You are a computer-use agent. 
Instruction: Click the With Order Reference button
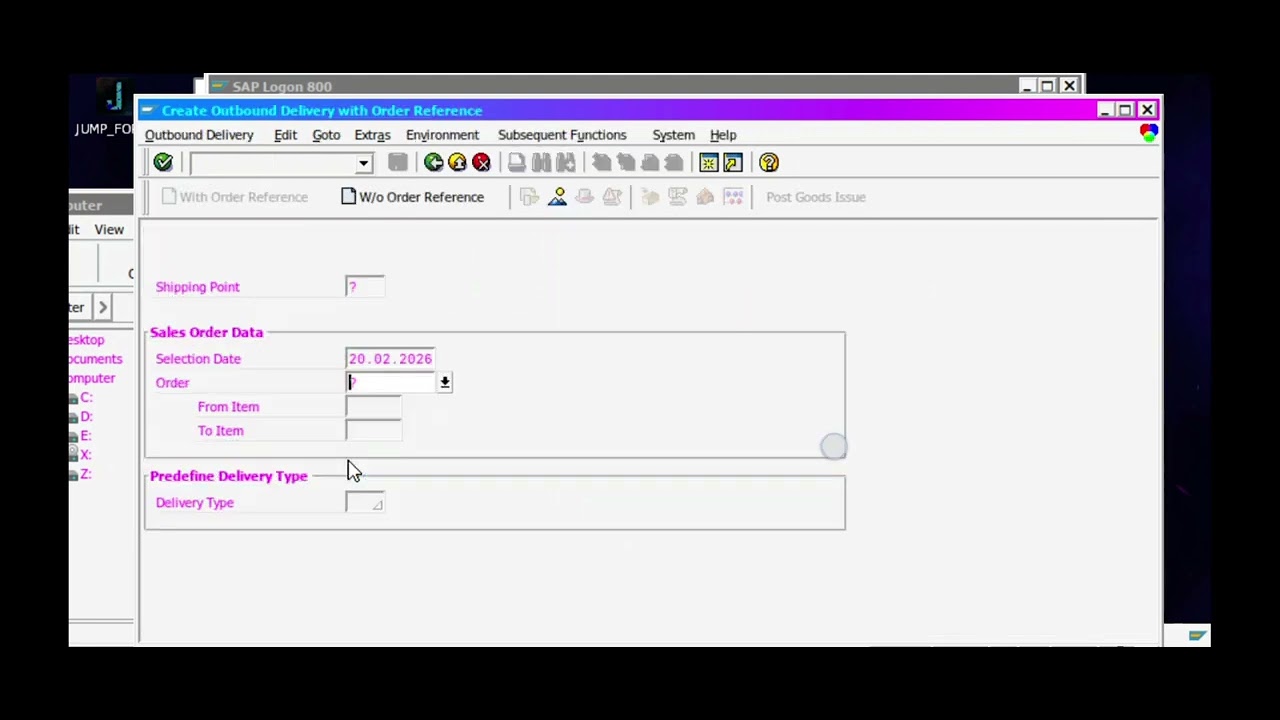click(x=234, y=197)
